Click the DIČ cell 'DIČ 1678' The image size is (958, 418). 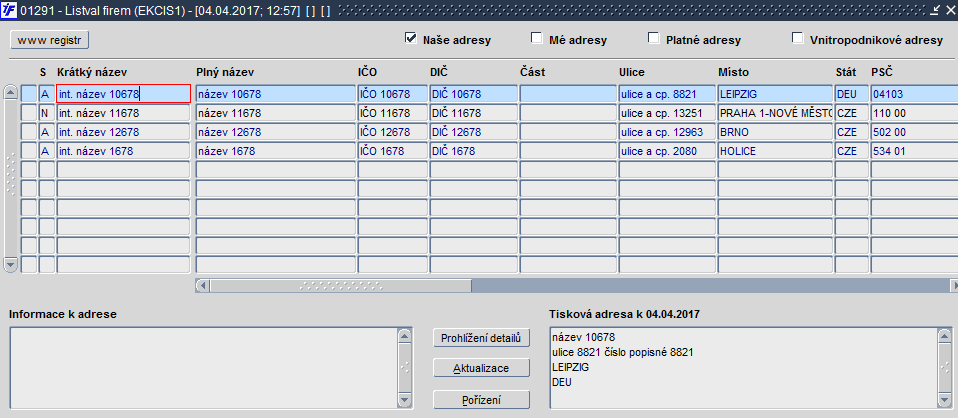(474, 151)
